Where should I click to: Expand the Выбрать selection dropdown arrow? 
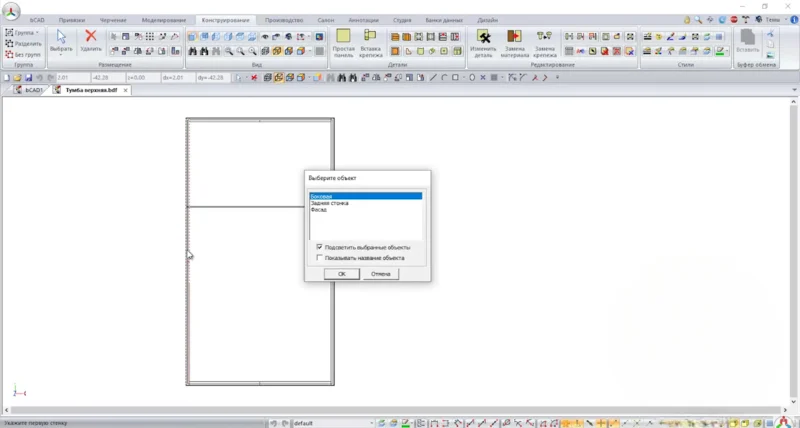point(61,55)
